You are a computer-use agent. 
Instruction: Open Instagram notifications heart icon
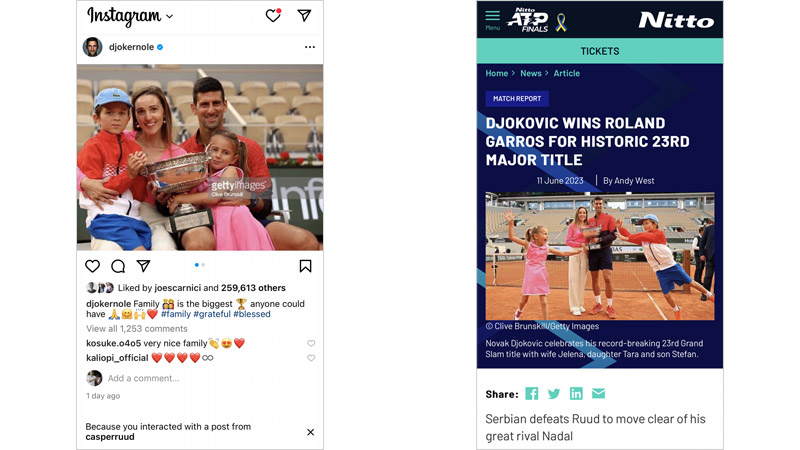pyautogui.click(x=273, y=16)
